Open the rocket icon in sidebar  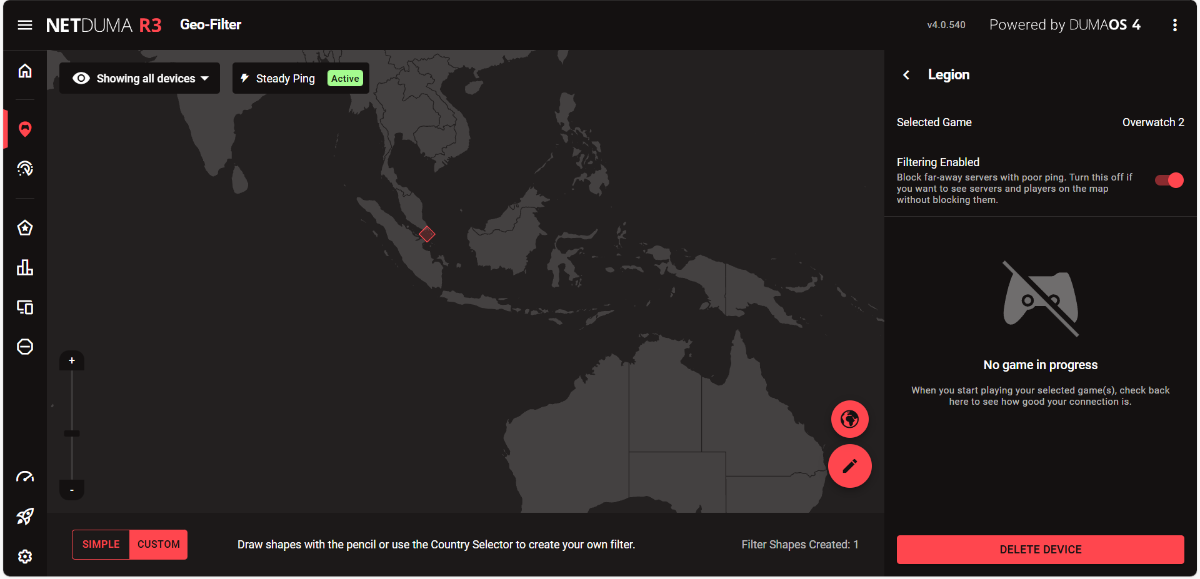coord(25,516)
